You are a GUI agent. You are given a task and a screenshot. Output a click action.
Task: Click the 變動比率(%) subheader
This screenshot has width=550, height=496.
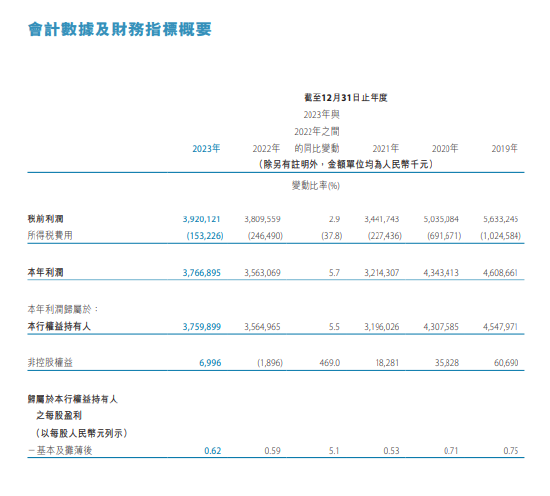coord(316,186)
